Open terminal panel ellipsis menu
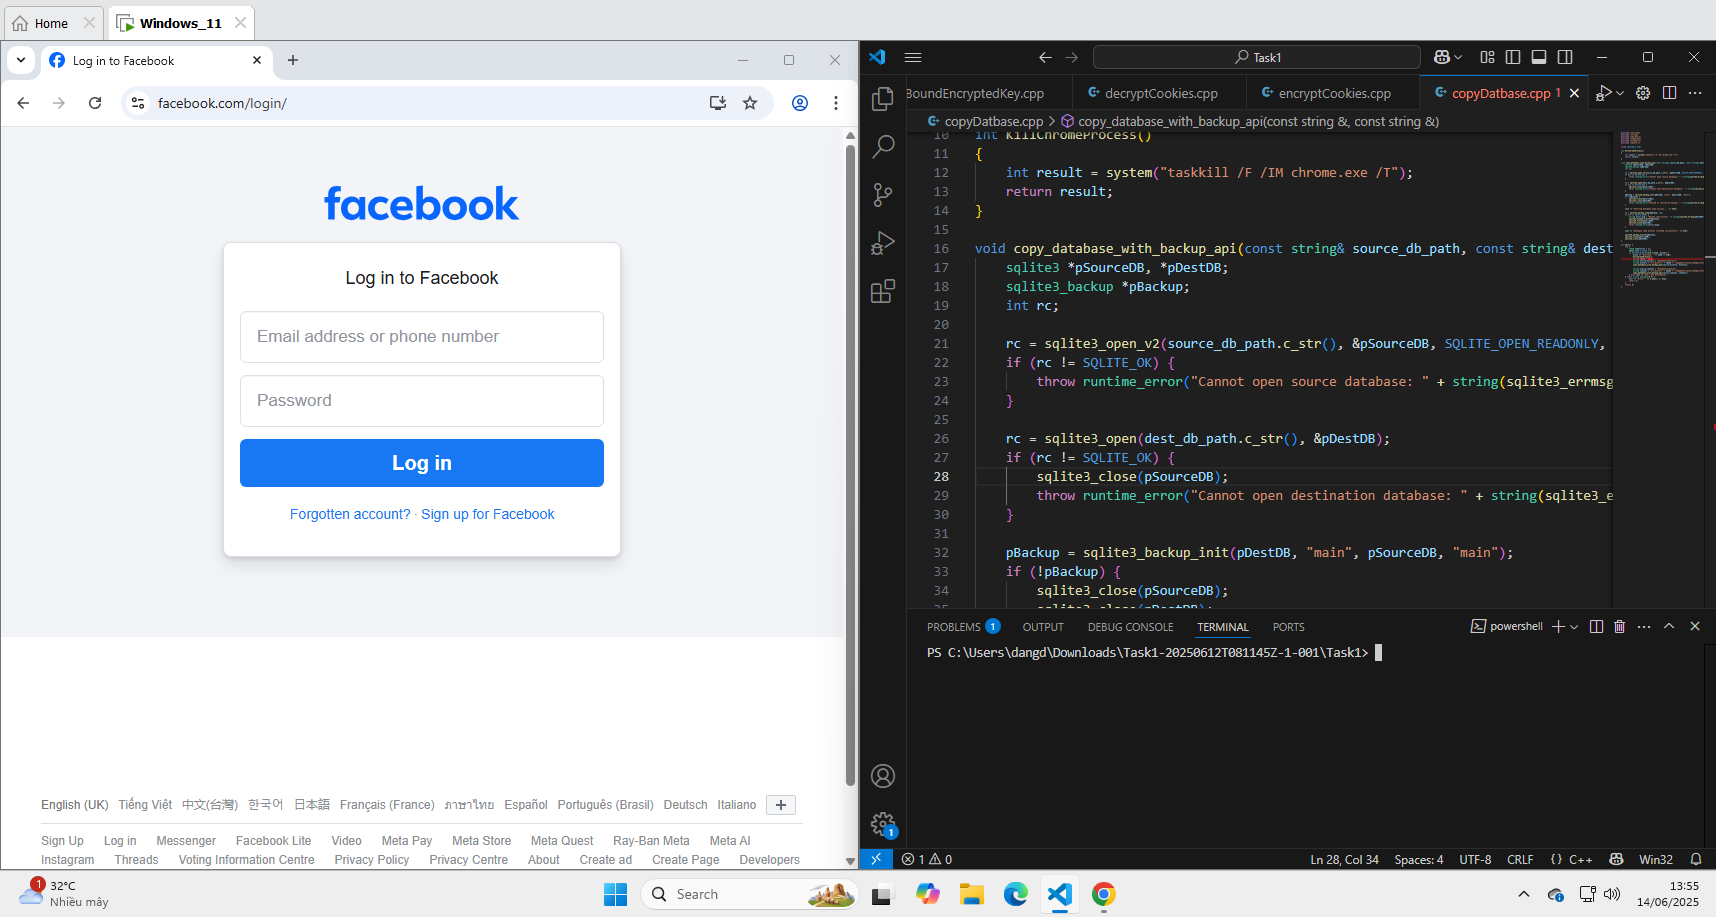Image resolution: width=1716 pixels, height=917 pixels. (1644, 626)
